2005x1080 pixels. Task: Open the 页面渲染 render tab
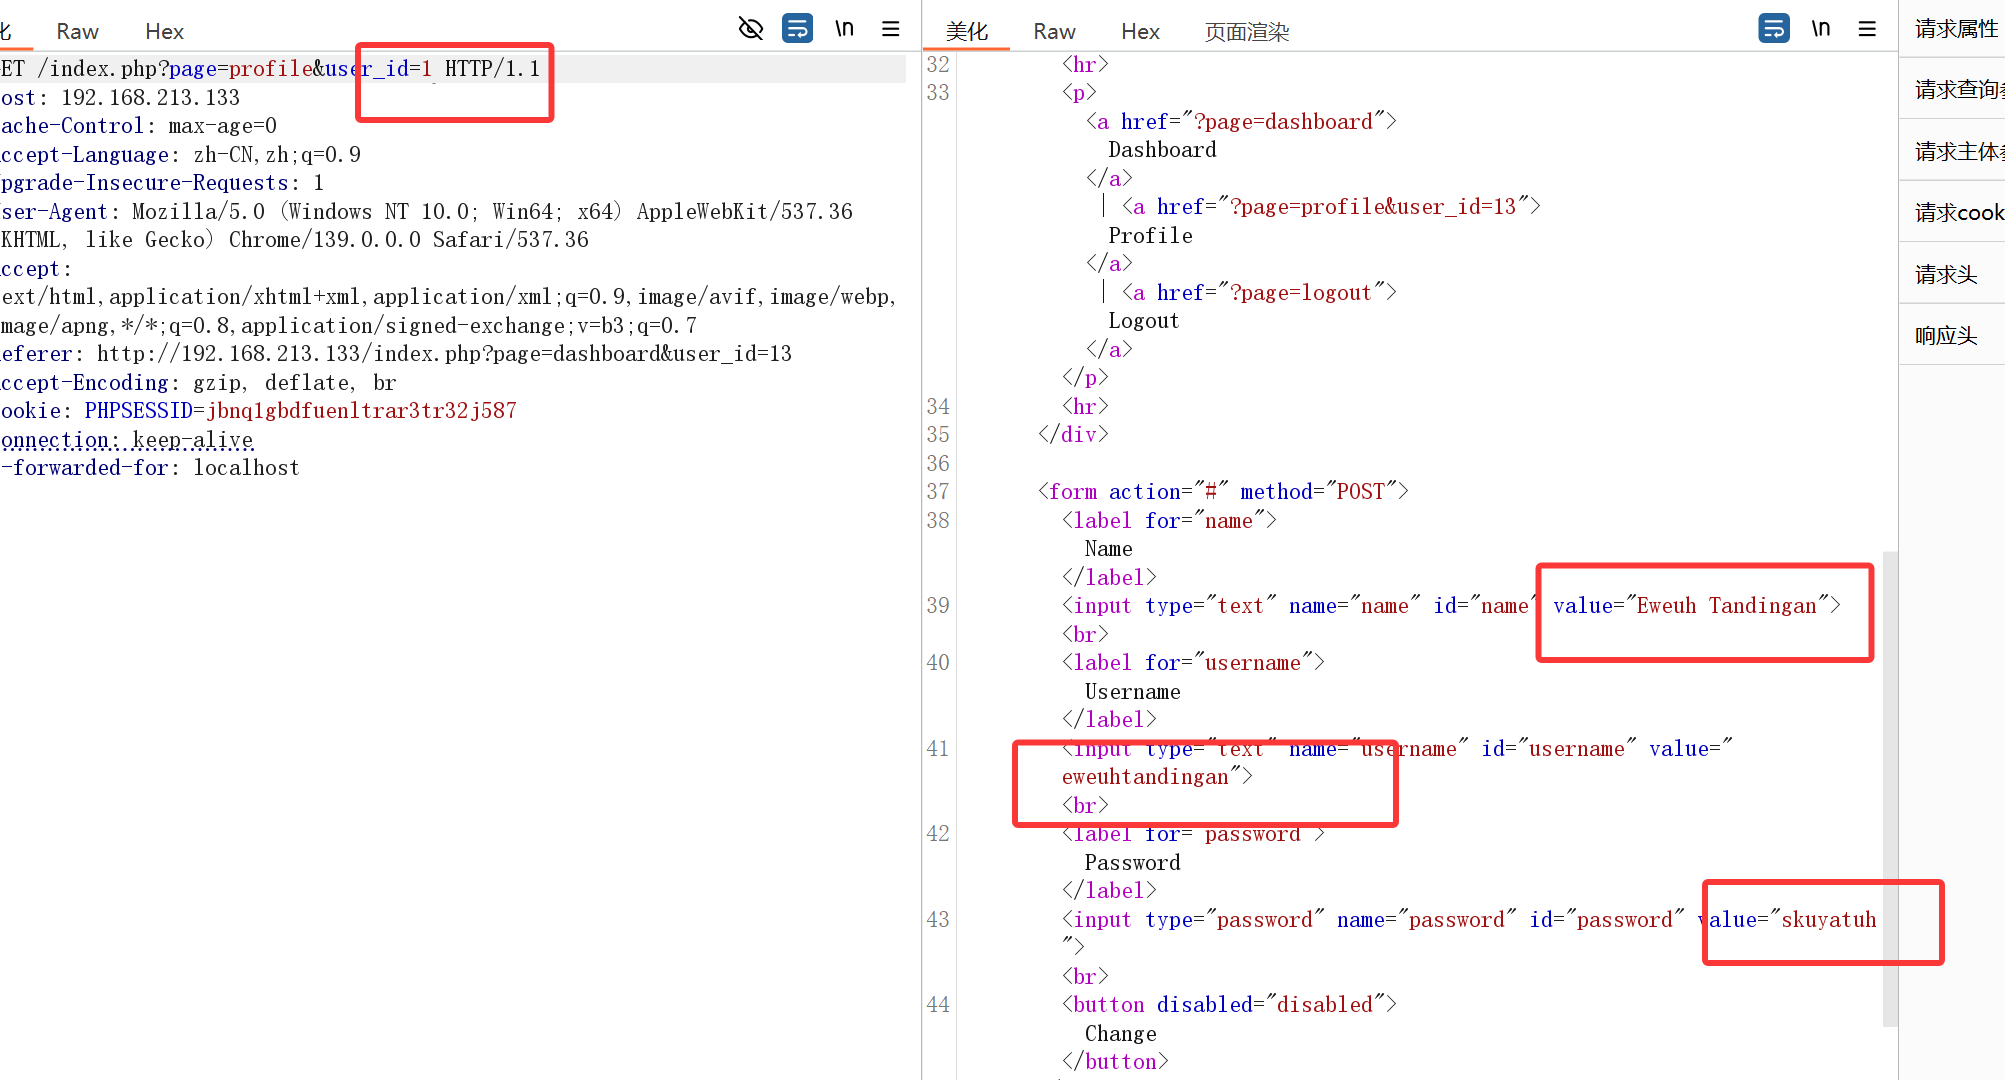(x=1246, y=31)
